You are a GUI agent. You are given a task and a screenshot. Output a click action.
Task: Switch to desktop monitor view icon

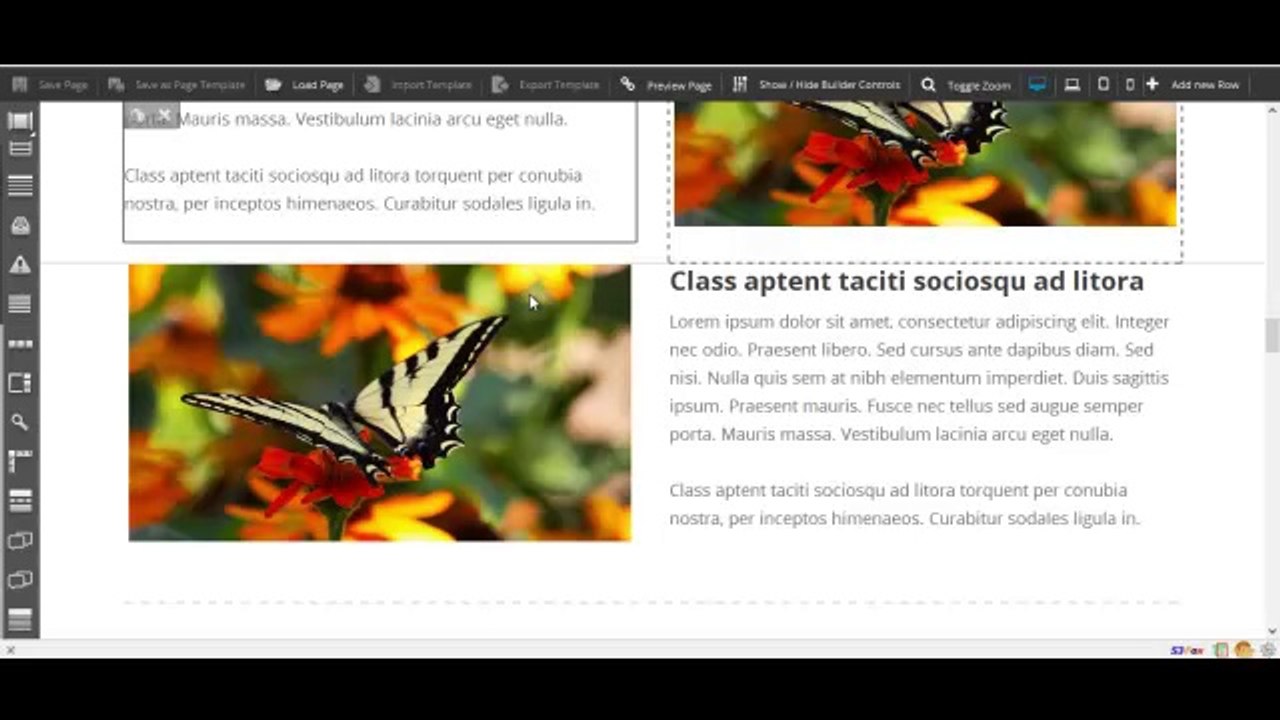[1037, 85]
